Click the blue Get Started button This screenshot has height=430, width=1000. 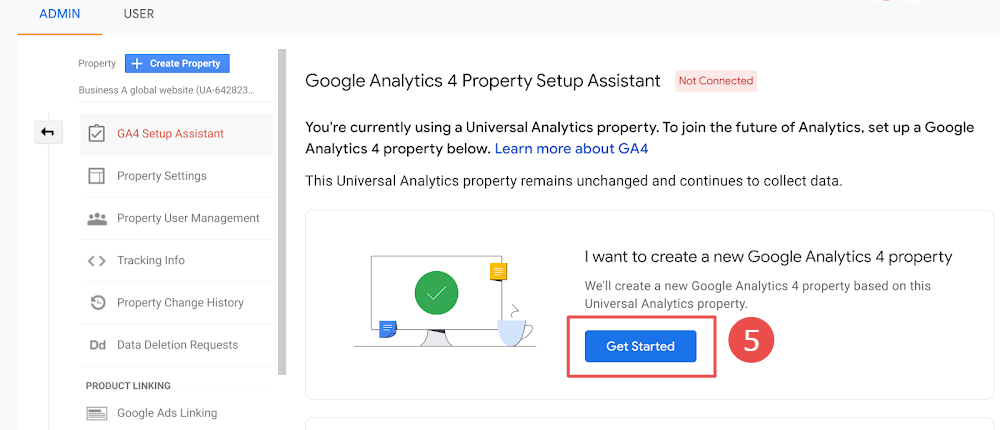point(640,346)
